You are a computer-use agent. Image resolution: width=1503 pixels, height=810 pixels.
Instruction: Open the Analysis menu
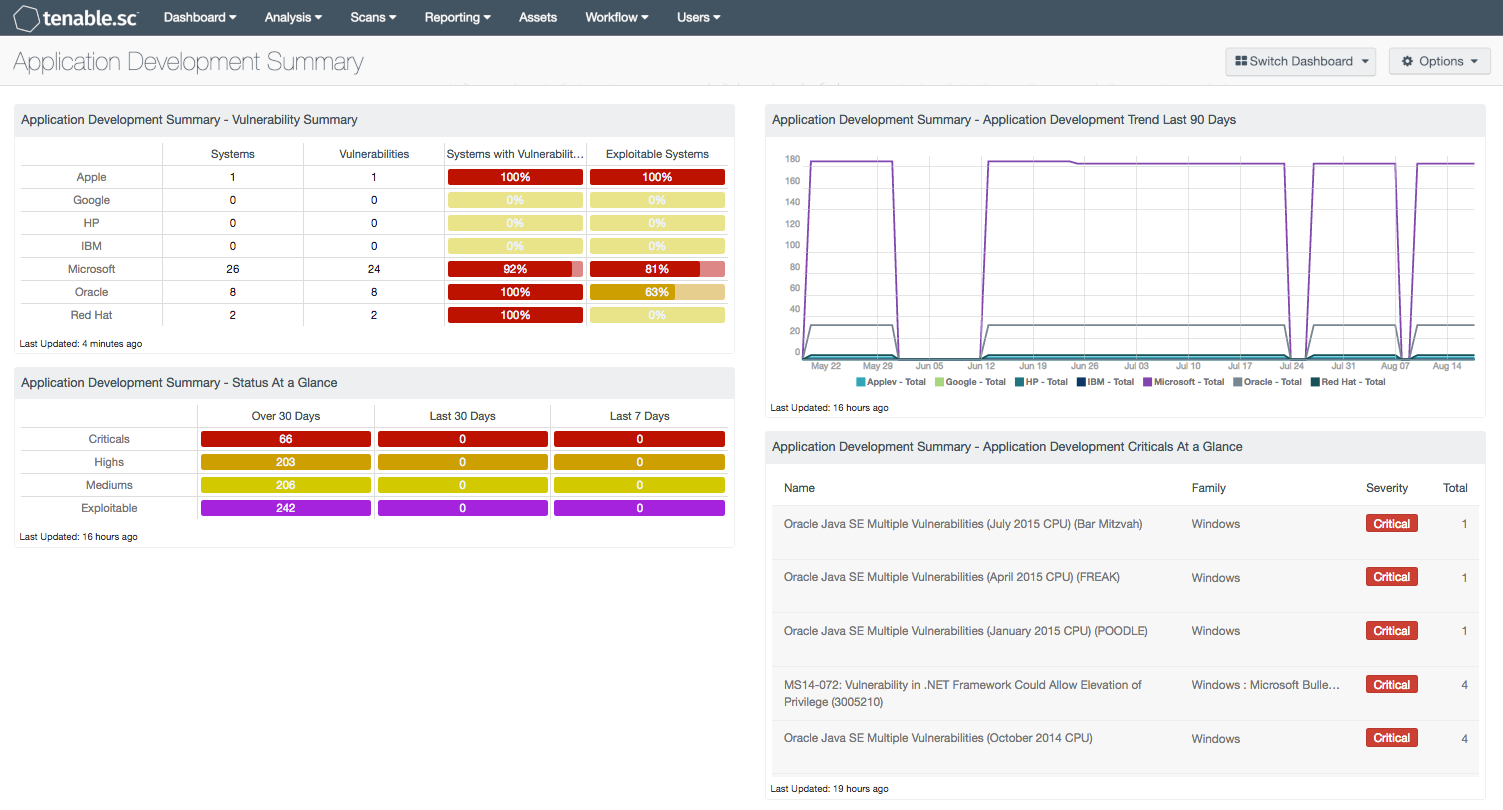click(x=293, y=17)
